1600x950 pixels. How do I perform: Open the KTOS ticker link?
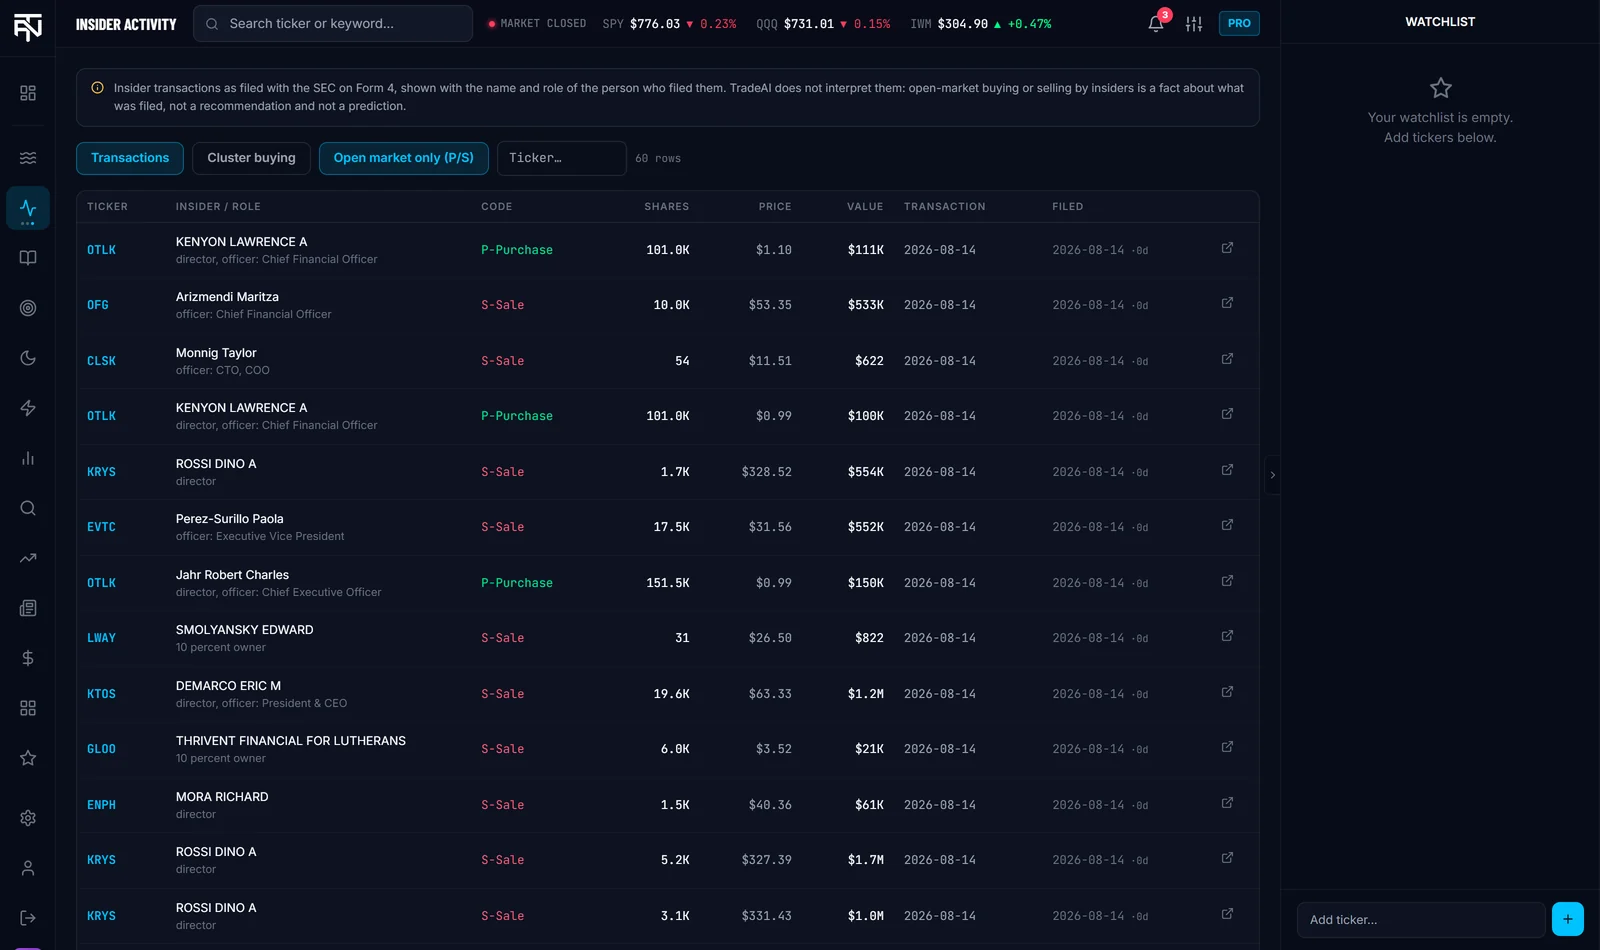[101, 694]
